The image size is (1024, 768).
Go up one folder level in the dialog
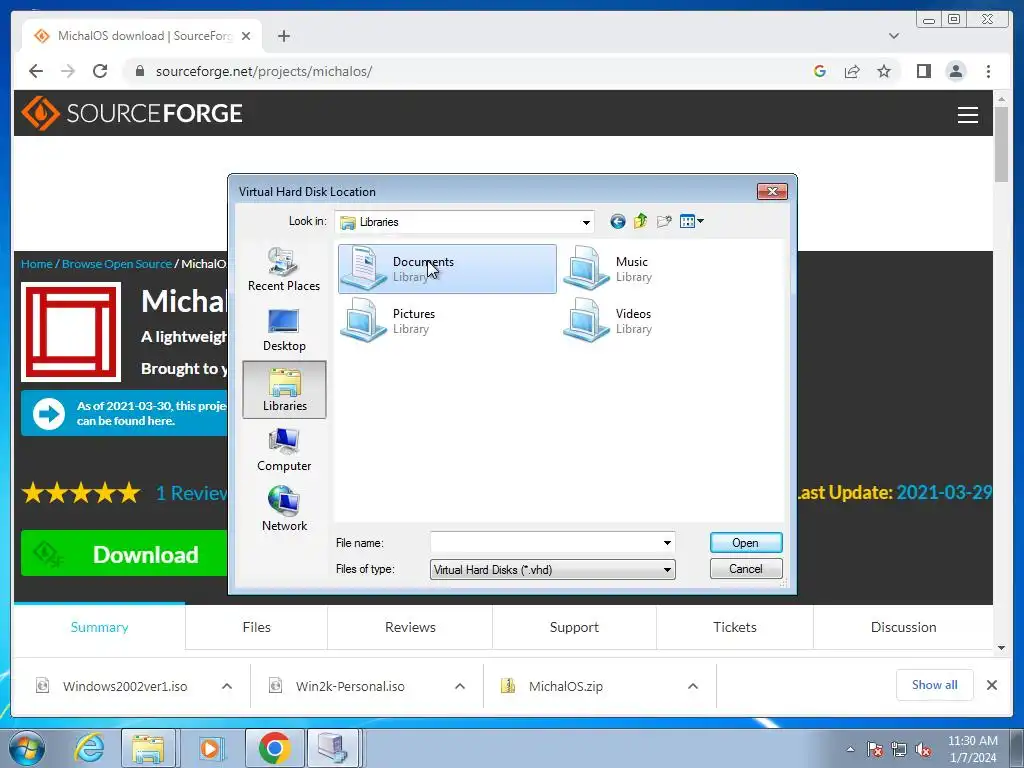click(641, 221)
